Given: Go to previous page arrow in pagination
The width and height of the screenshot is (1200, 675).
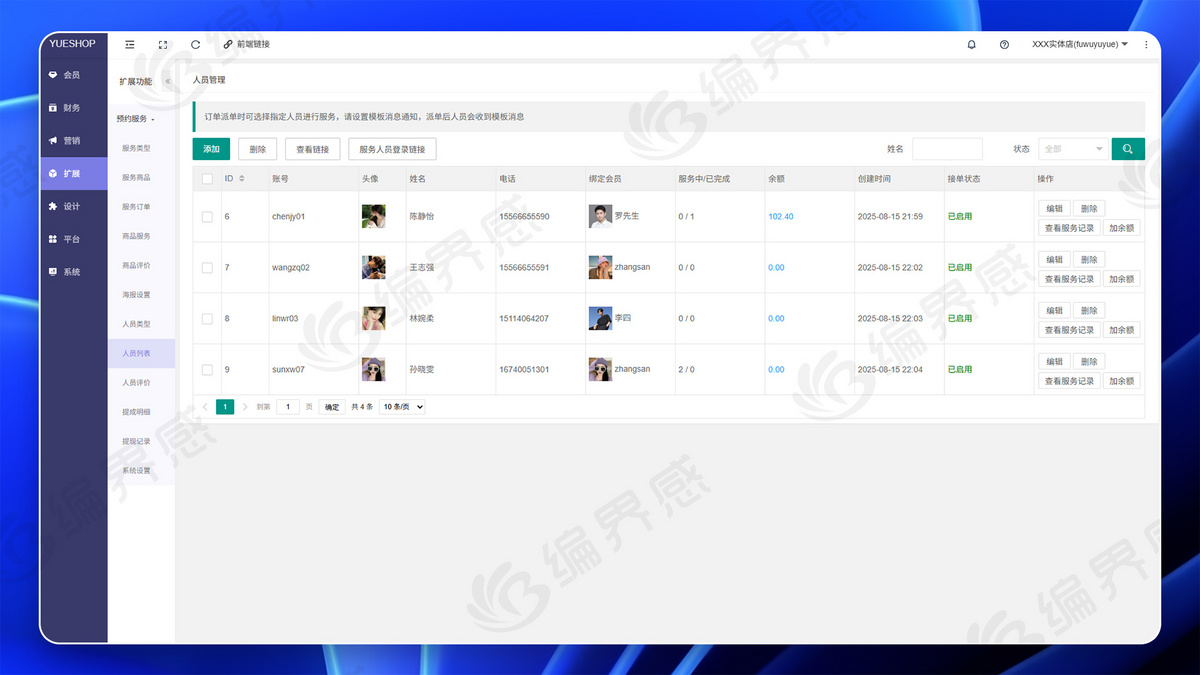Looking at the screenshot, I should click(x=206, y=407).
